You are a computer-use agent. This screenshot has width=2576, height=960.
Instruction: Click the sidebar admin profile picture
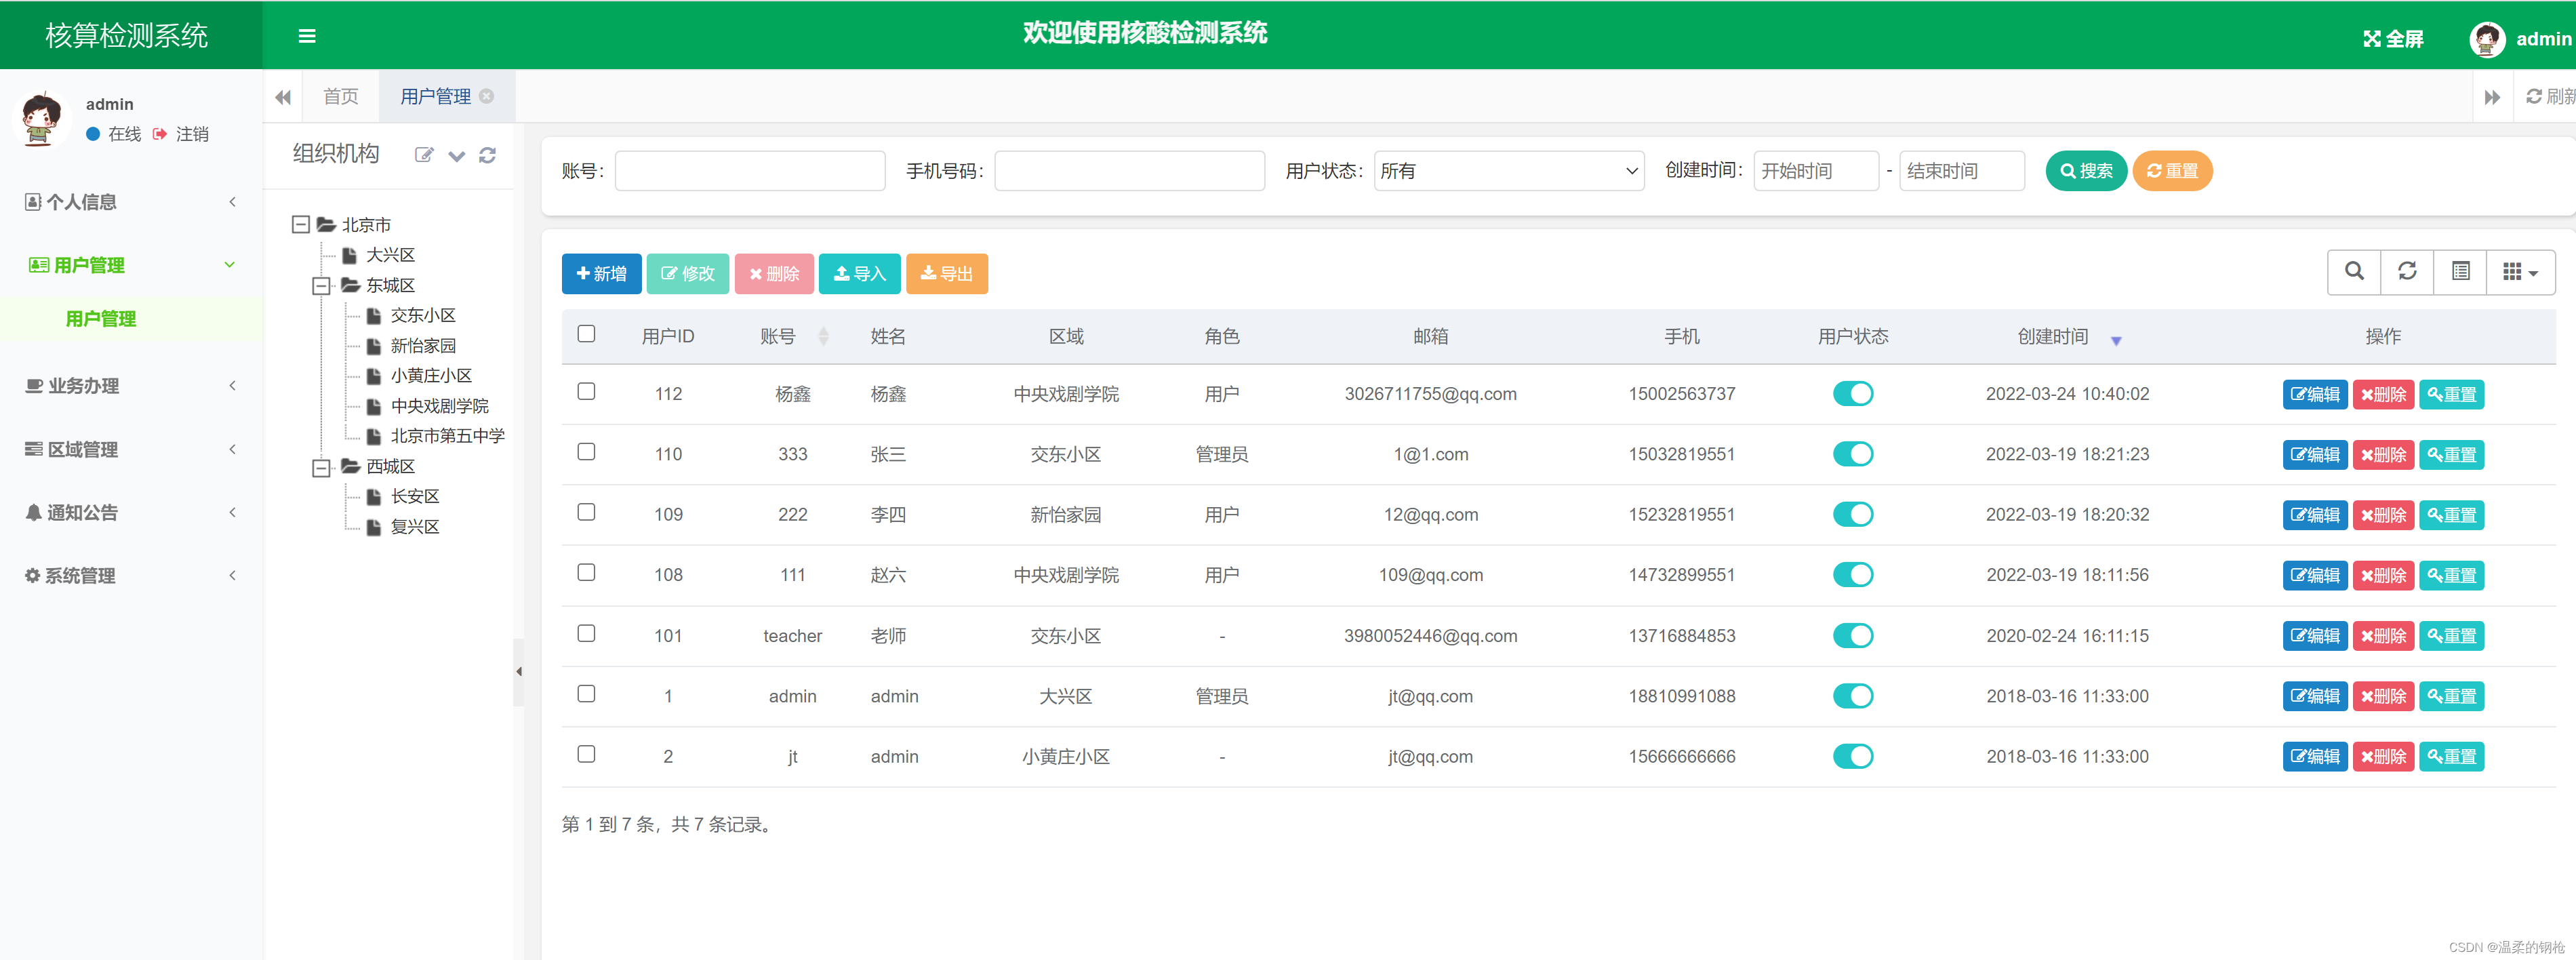[x=41, y=118]
